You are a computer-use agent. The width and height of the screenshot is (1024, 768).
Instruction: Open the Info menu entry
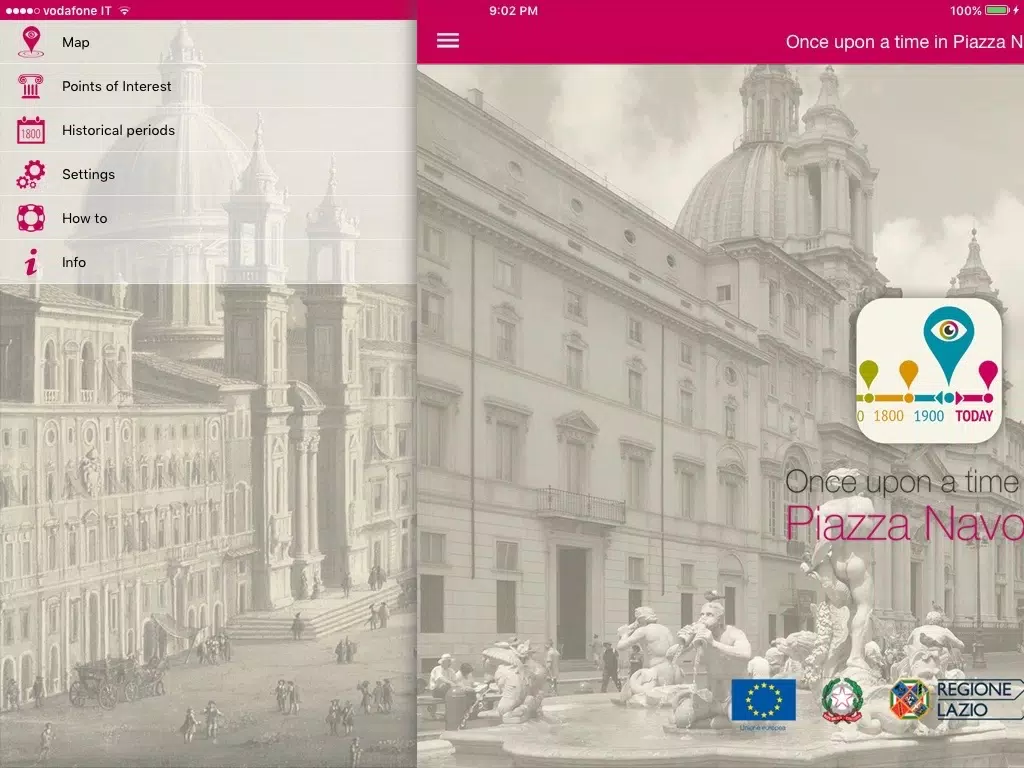208,262
